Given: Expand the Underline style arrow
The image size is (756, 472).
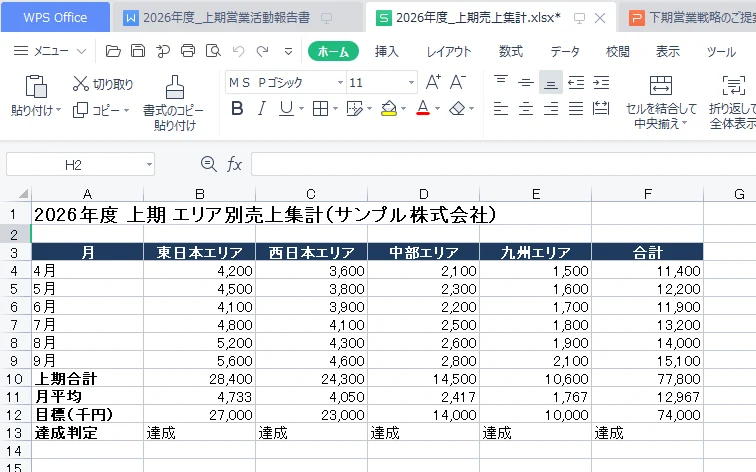Looking at the screenshot, I should (301, 109).
